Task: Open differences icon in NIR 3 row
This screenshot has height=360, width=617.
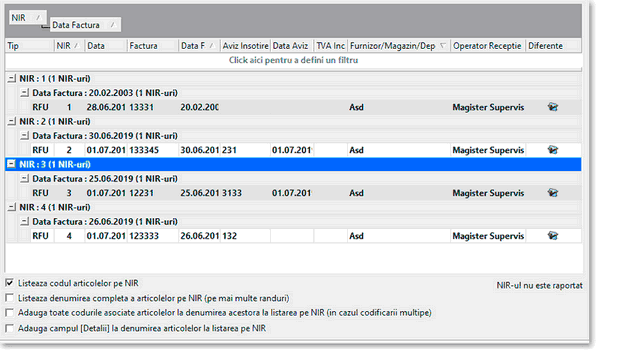Action: (553, 193)
